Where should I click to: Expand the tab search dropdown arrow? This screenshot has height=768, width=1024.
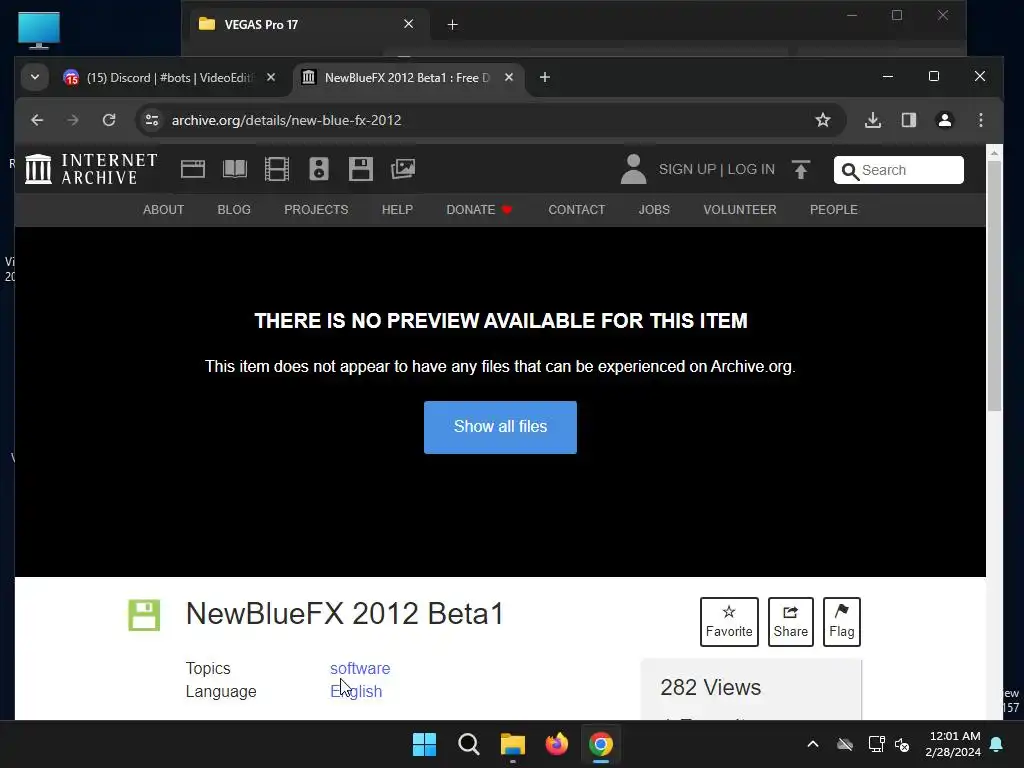point(35,77)
